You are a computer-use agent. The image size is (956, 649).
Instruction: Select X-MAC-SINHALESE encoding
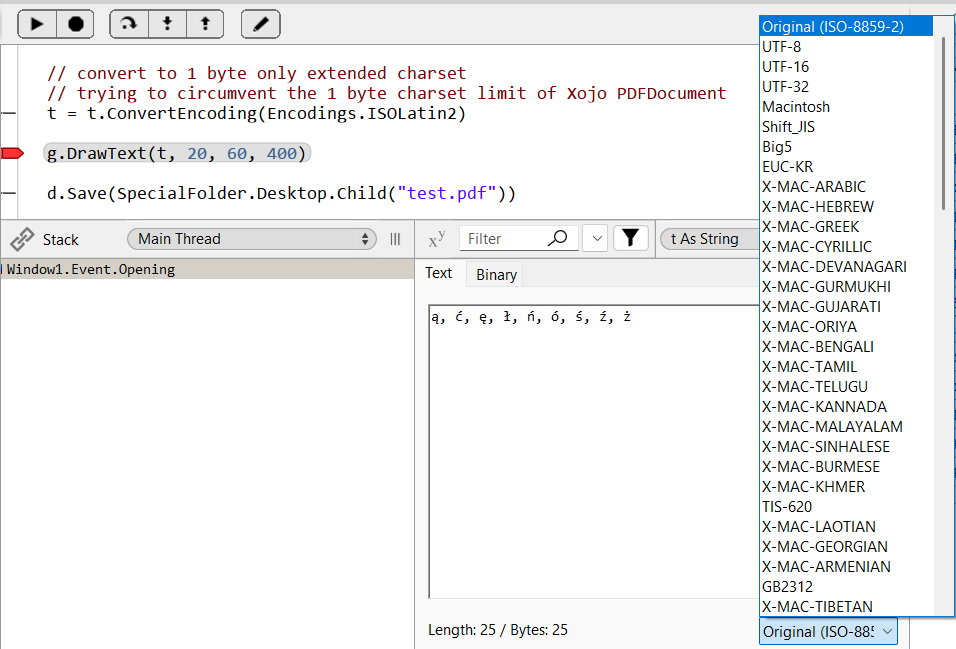pyautogui.click(x=846, y=447)
